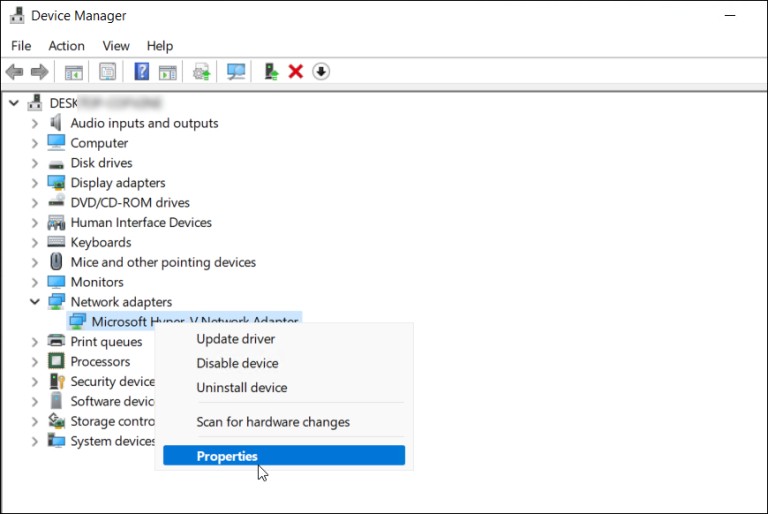Expand the Computer node chevron
The image size is (768, 514).
pyautogui.click(x=34, y=143)
